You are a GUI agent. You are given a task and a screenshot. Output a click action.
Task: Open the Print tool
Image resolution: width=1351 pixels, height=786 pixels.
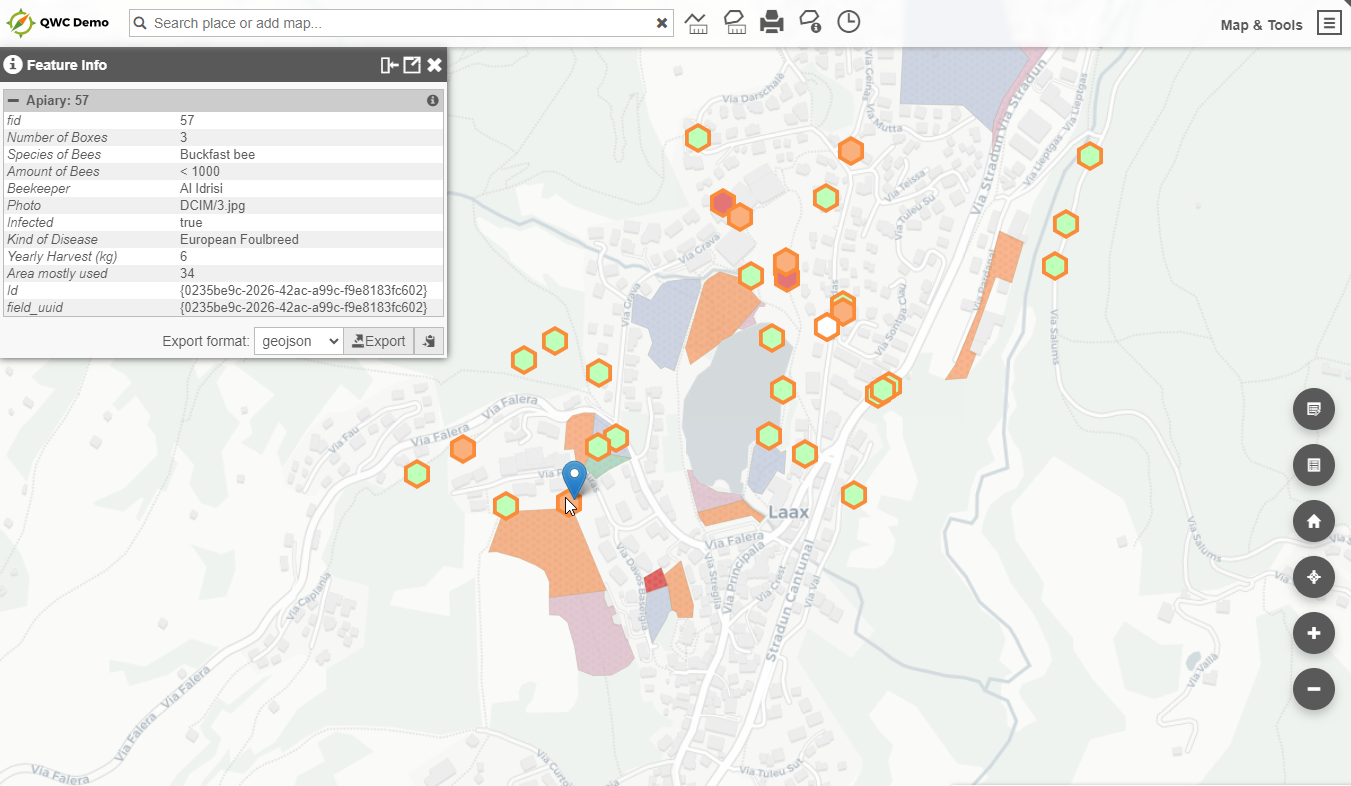(x=772, y=22)
